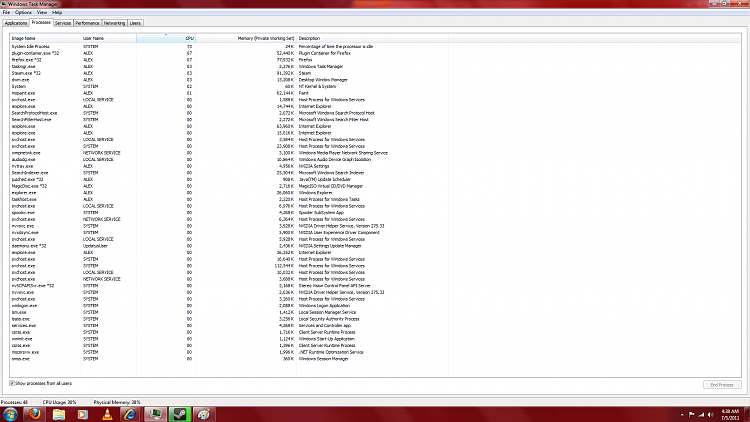Click the Stereo Vision Control Panel API Server description
Image resolution: width=750 pixels, height=422 pixels.
(334, 286)
